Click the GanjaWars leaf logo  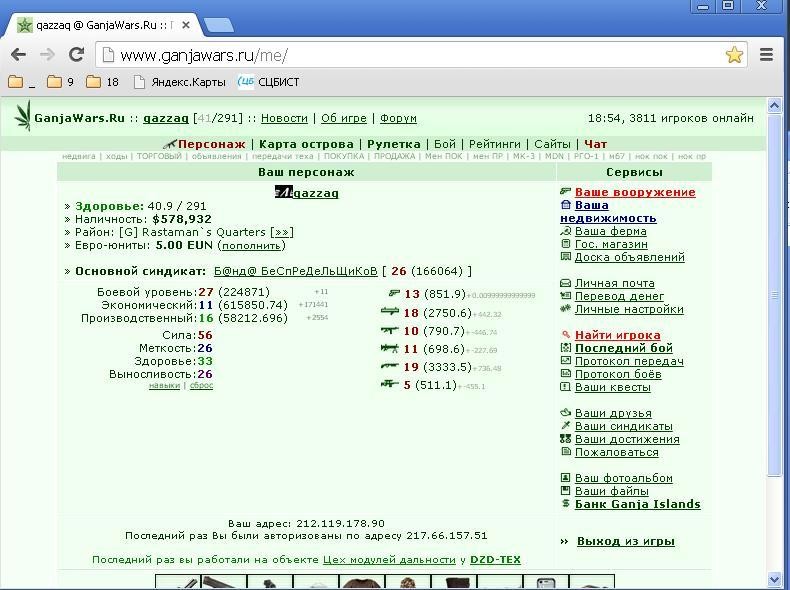click(23, 116)
